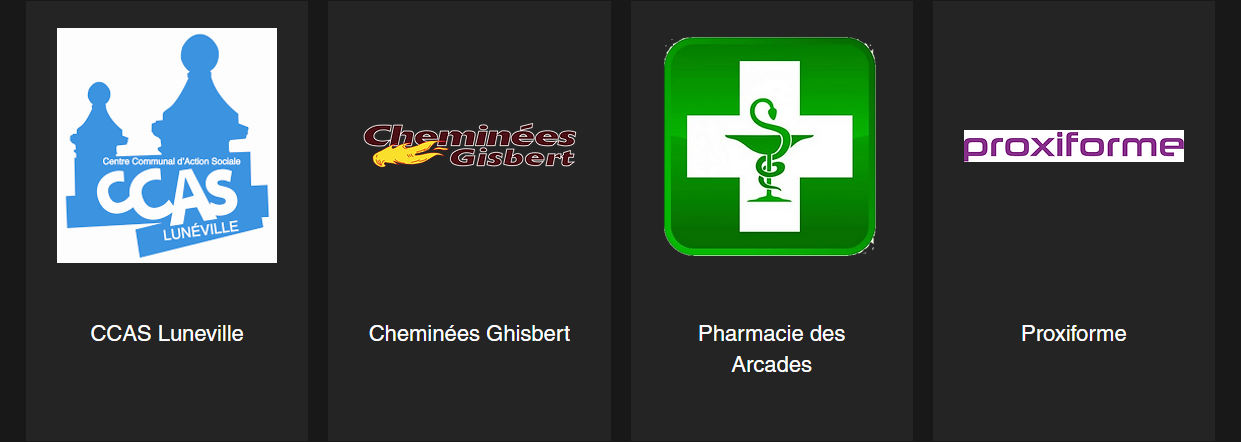Open the blue CCAS Lunéville logo
Viewport: 1241px width, 442px height.
(167, 145)
